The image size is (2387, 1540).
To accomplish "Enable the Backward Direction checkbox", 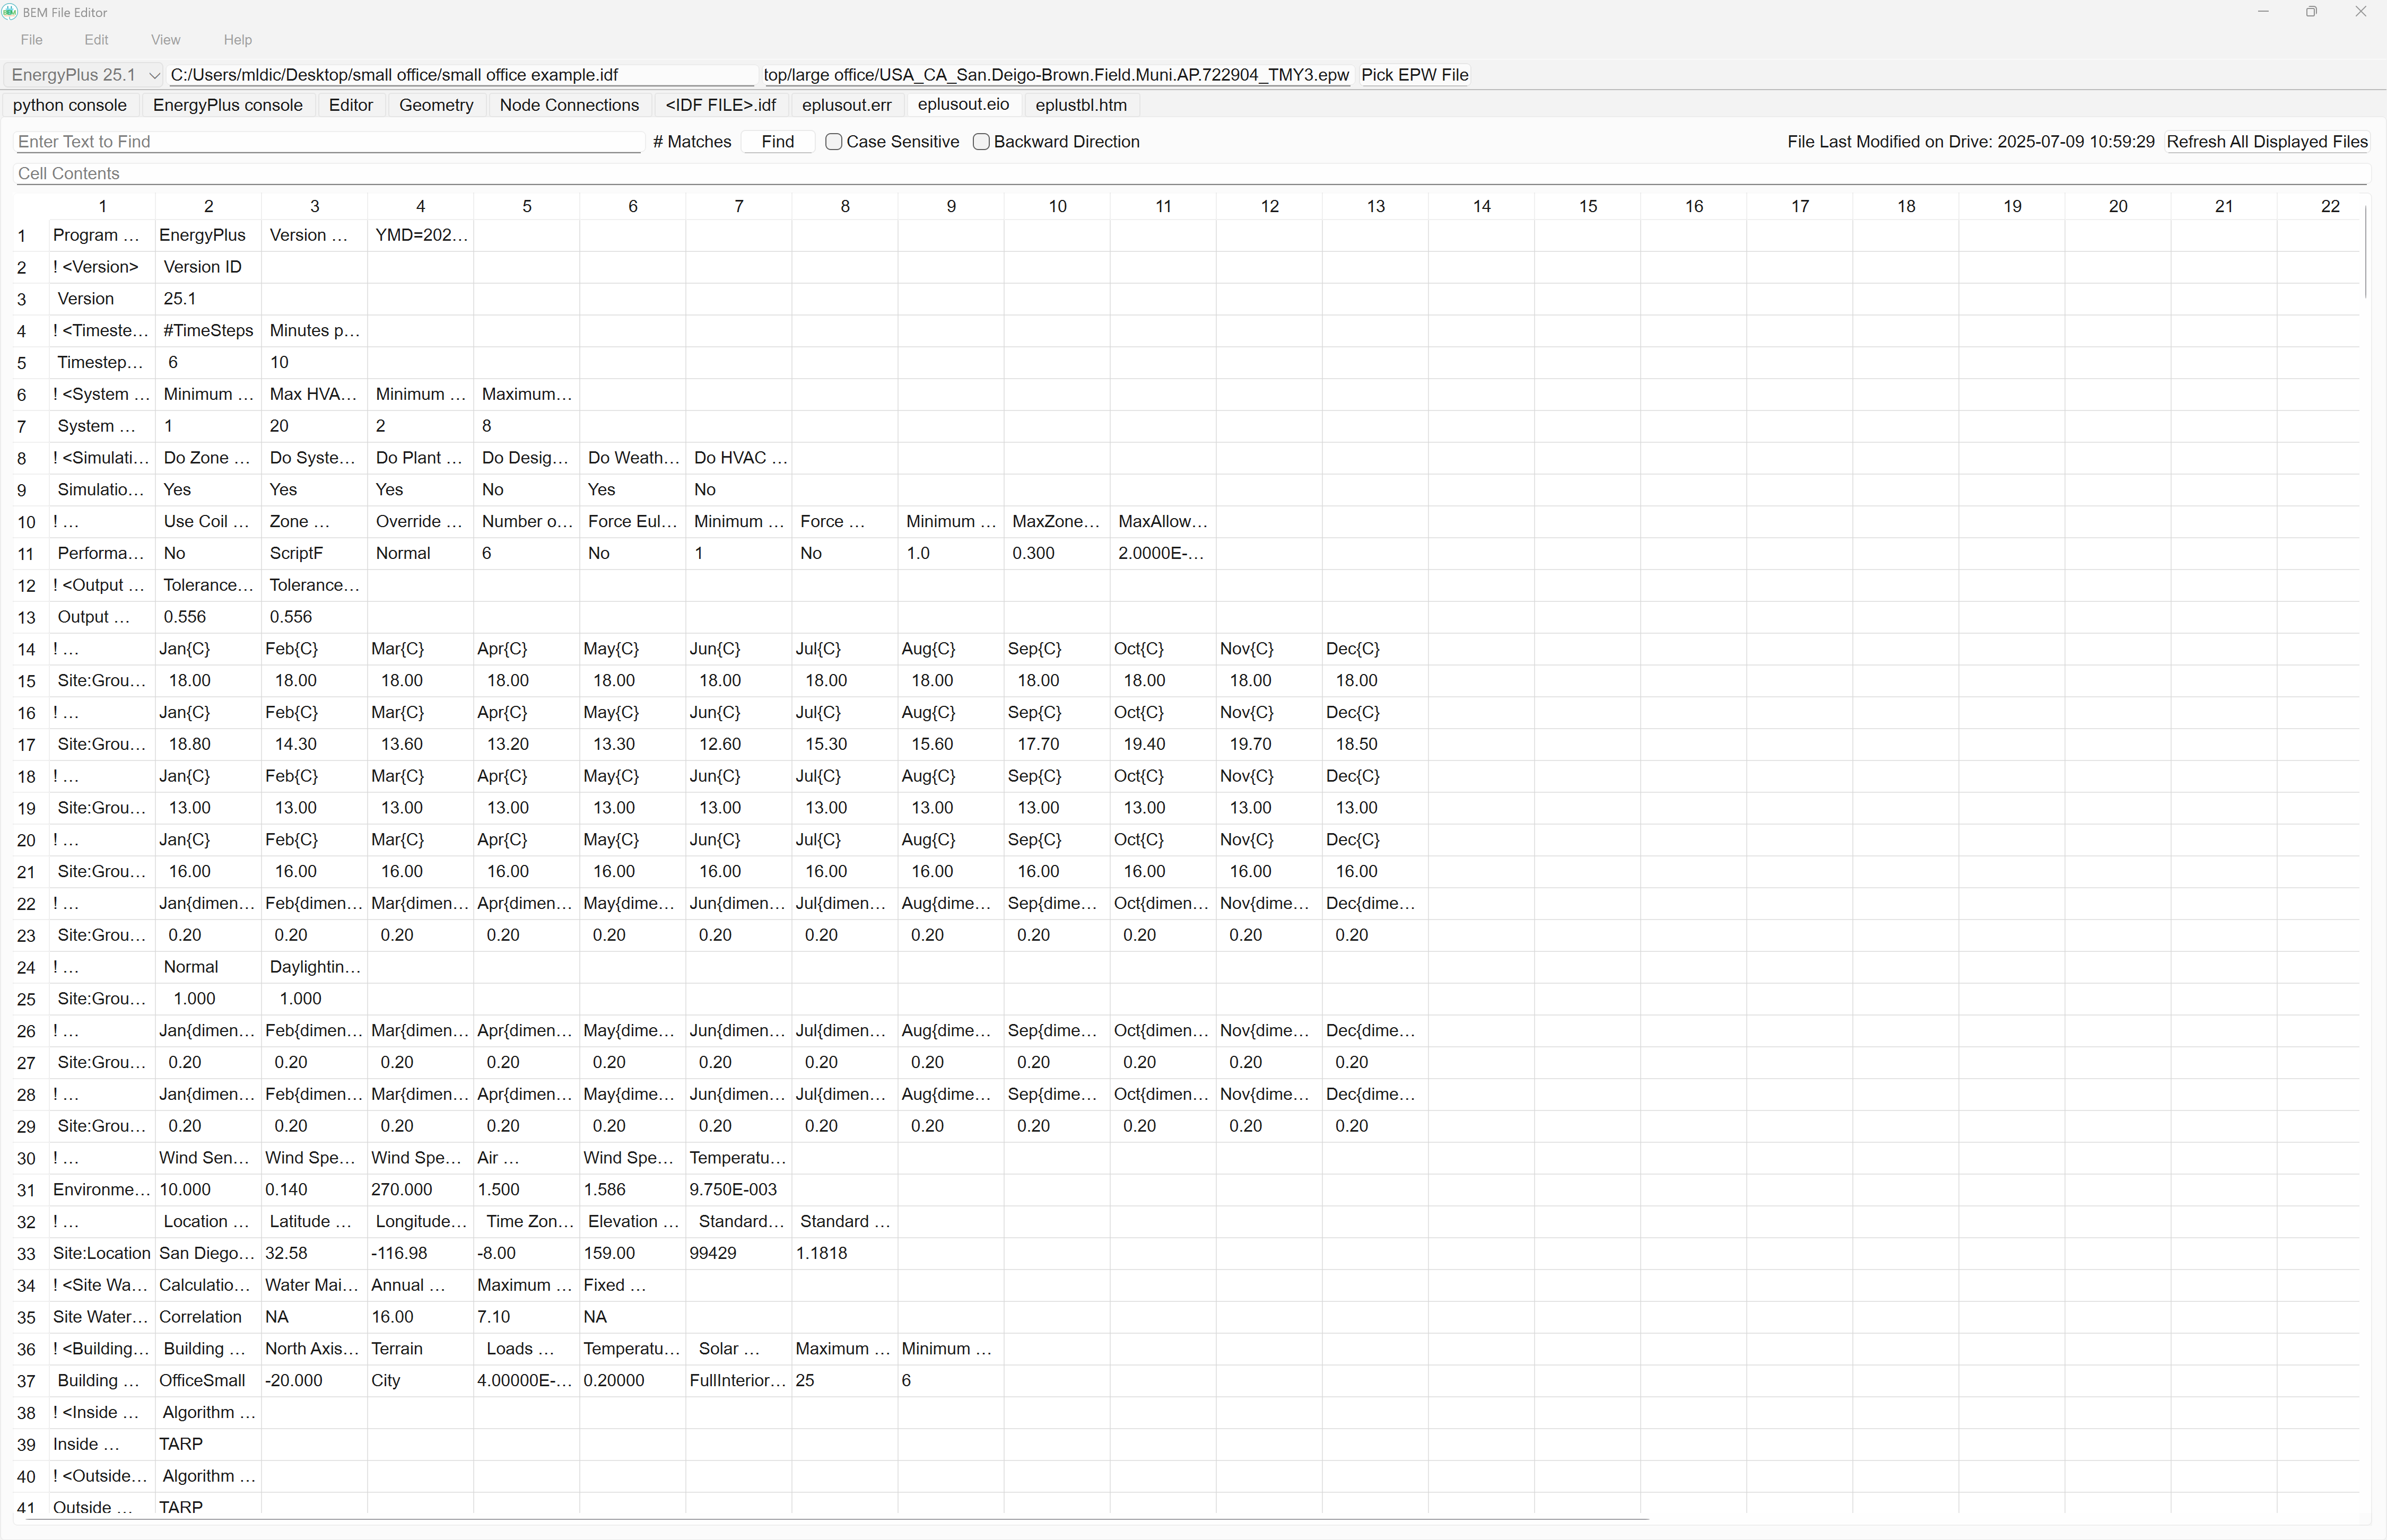I will point(981,142).
